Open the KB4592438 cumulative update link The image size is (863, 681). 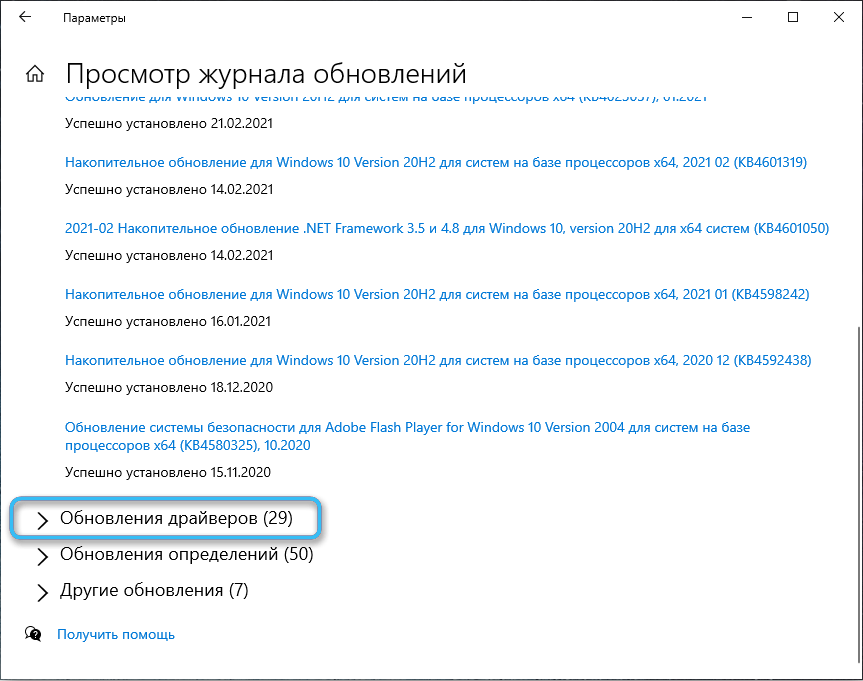click(437, 360)
